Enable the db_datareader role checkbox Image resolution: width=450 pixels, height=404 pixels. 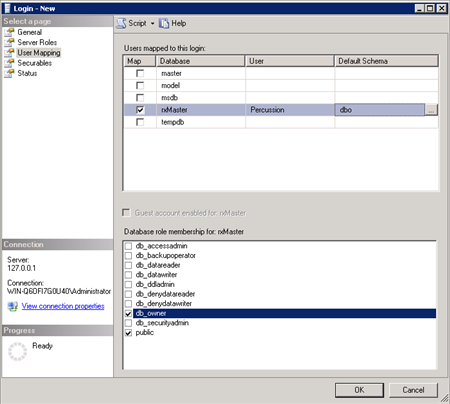click(128, 265)
